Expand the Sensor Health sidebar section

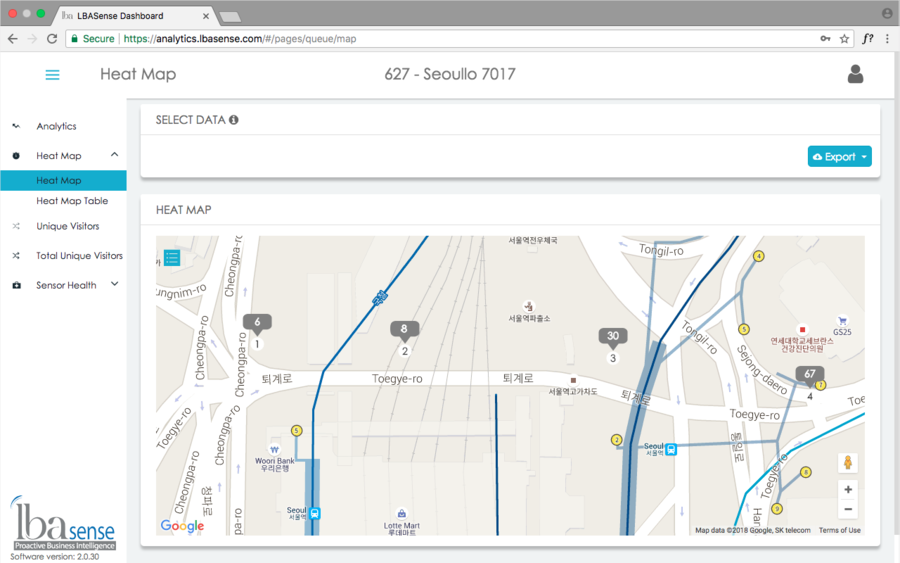click(114, 285)
